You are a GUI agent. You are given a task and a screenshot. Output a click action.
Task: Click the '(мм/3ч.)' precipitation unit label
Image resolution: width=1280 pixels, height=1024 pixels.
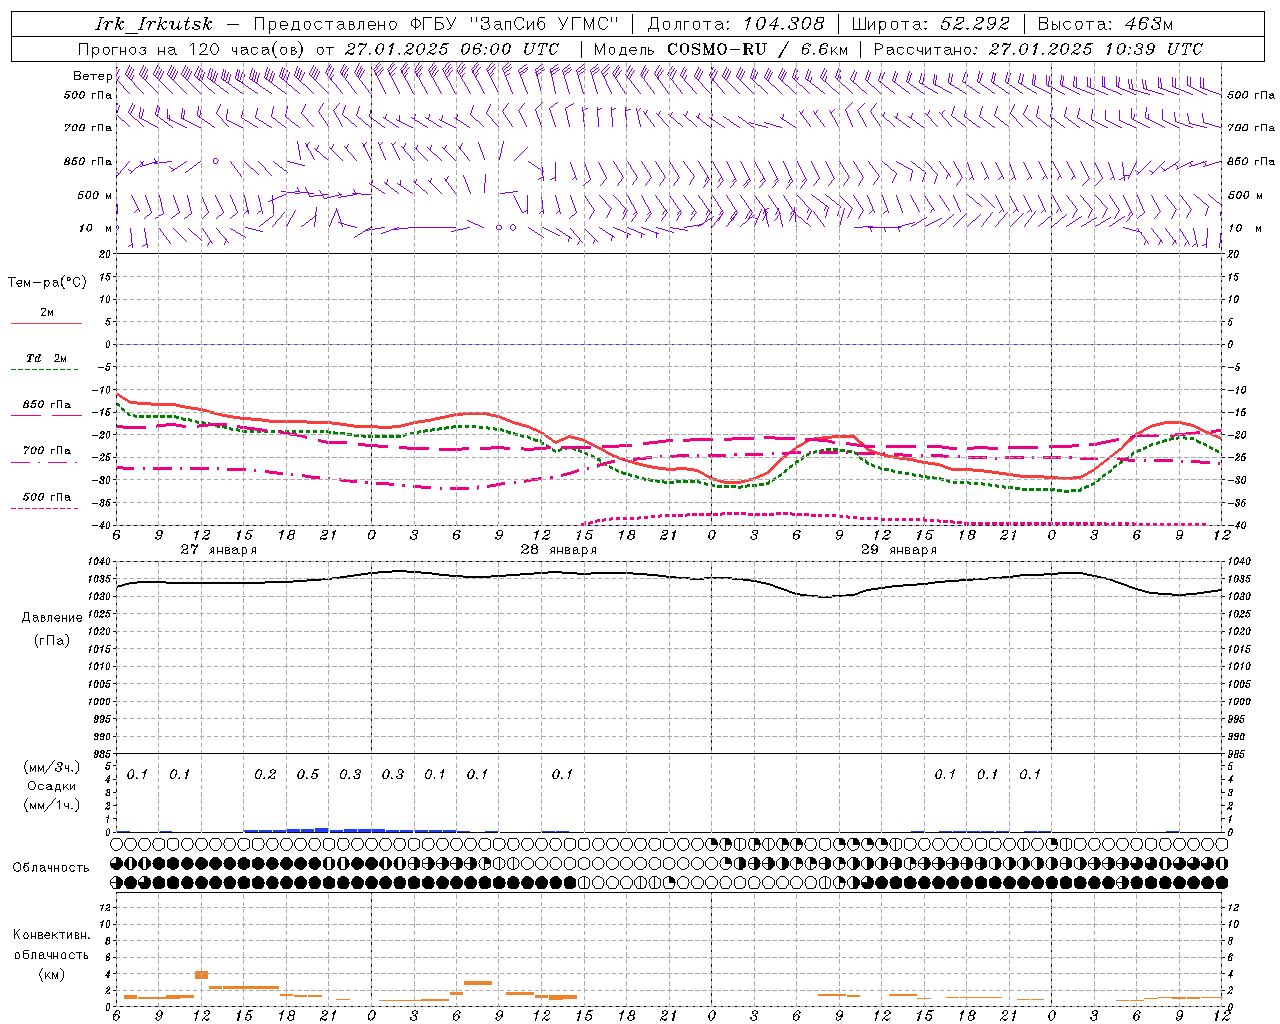[x=52, y=767]
